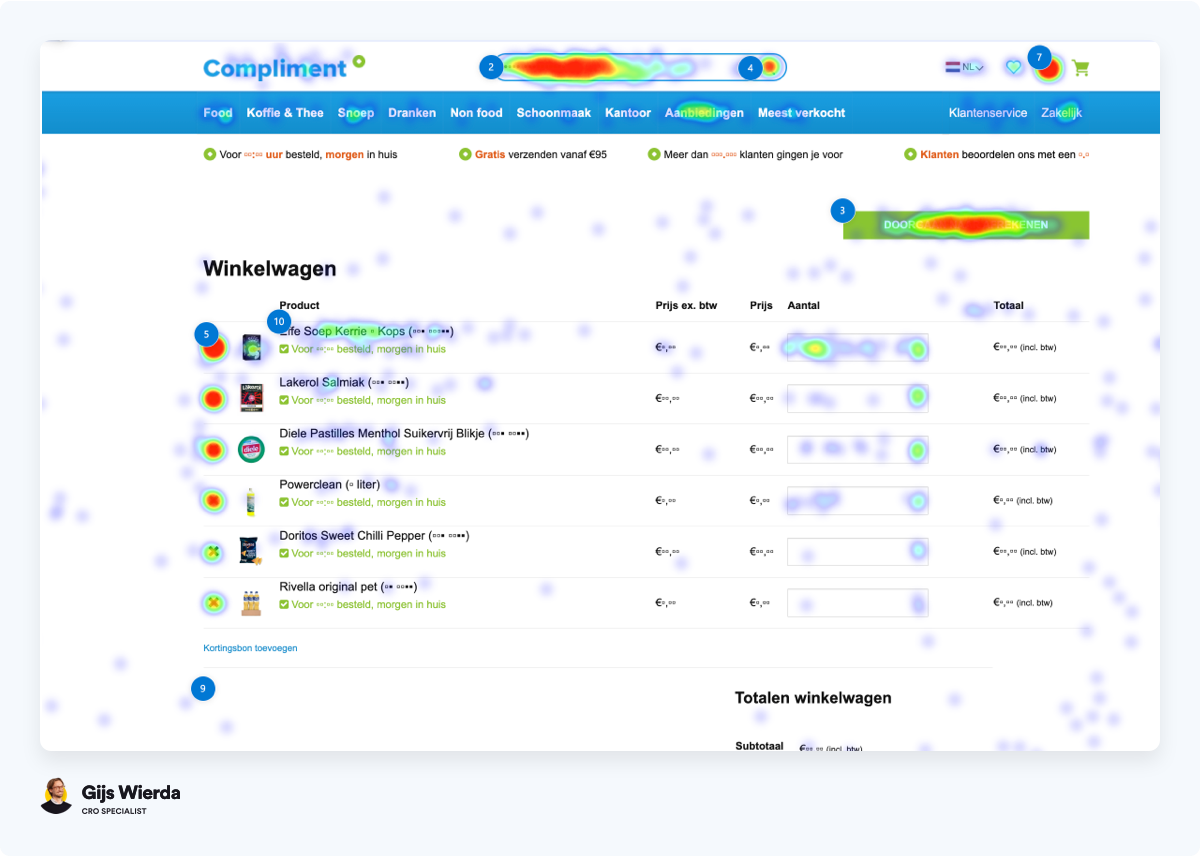Open the Powerclean product link

pos(330,484)
